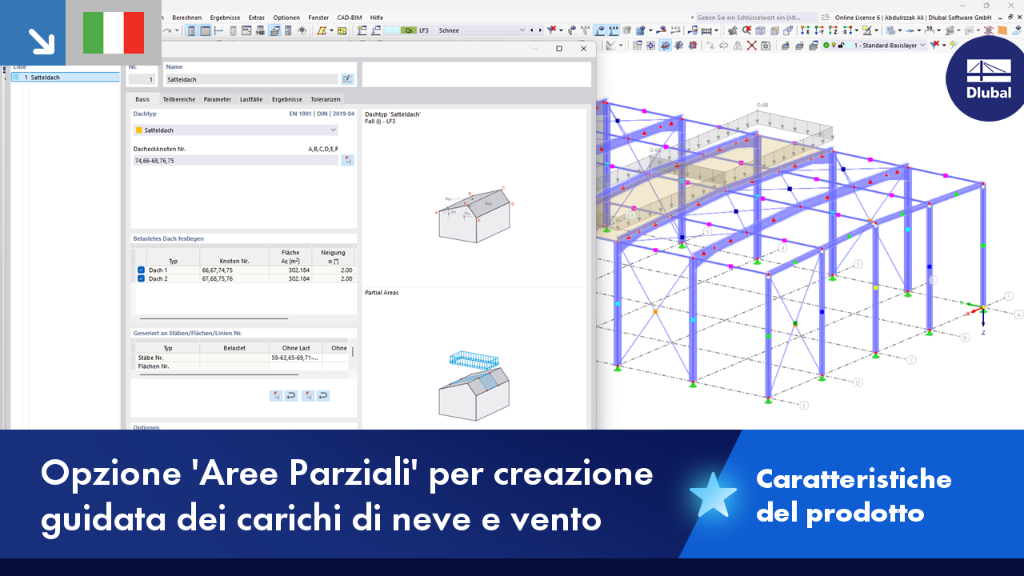Toggle the green check layer active indicator

(826, 45)
